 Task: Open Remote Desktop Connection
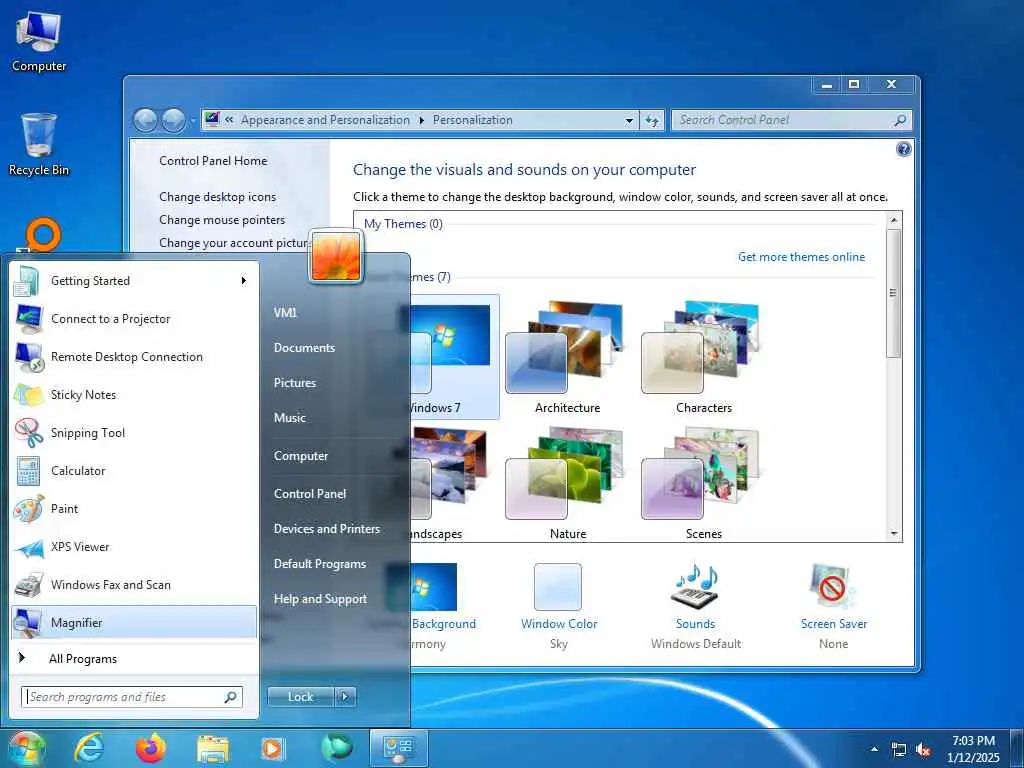coord(134,357)
